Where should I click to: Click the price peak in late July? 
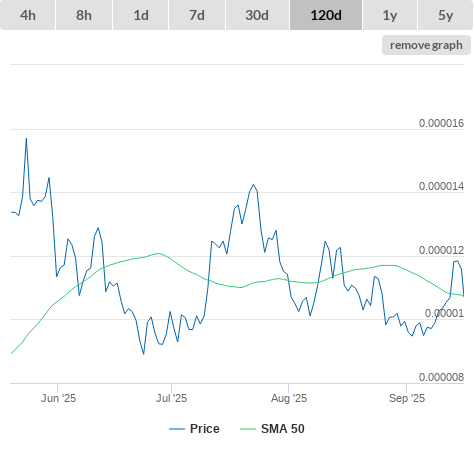253,184
